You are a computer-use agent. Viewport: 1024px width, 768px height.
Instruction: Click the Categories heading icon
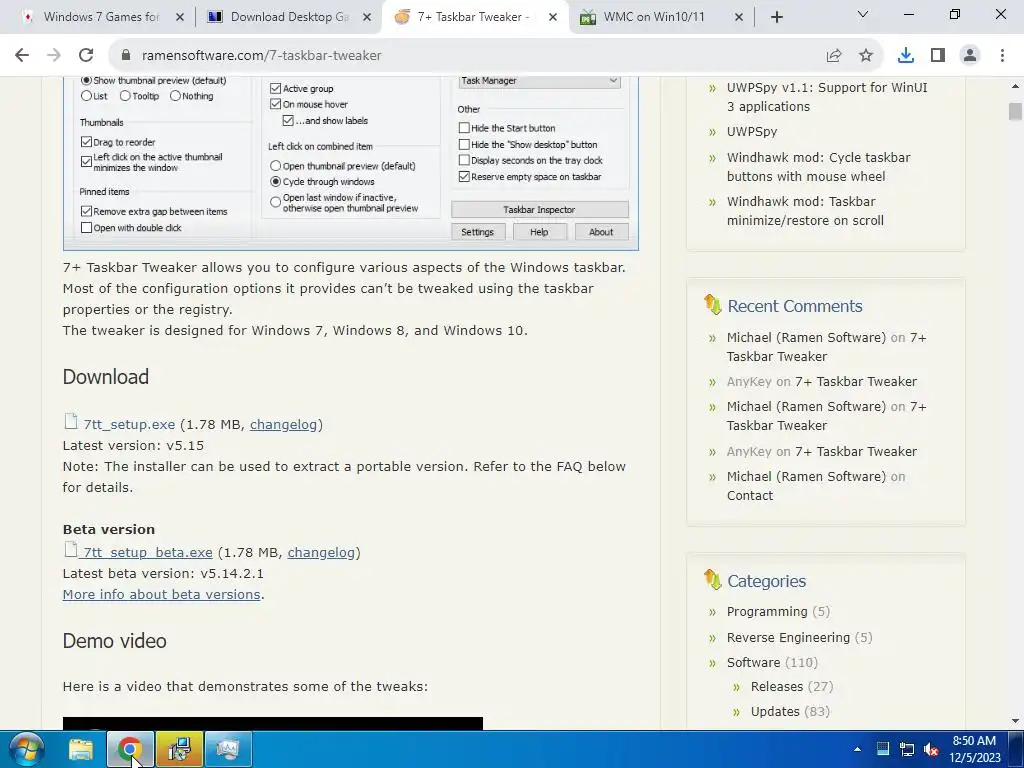pyautogui.click(x=712, y=579)
